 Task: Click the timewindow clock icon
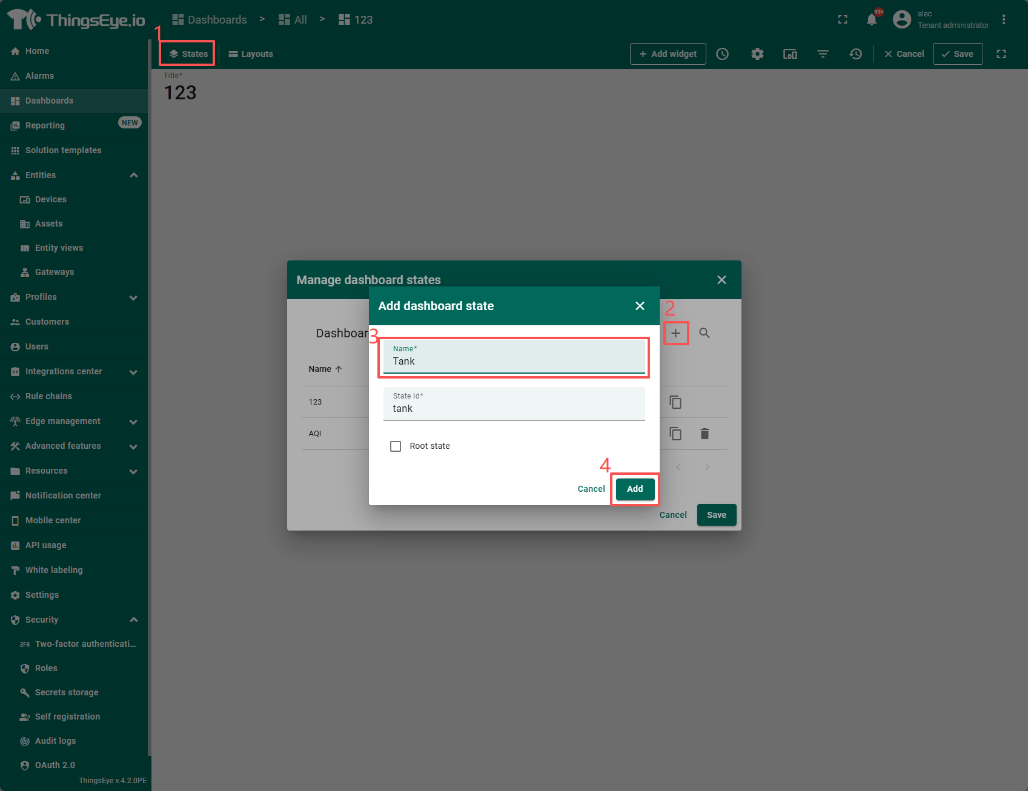tap(722, 54)
